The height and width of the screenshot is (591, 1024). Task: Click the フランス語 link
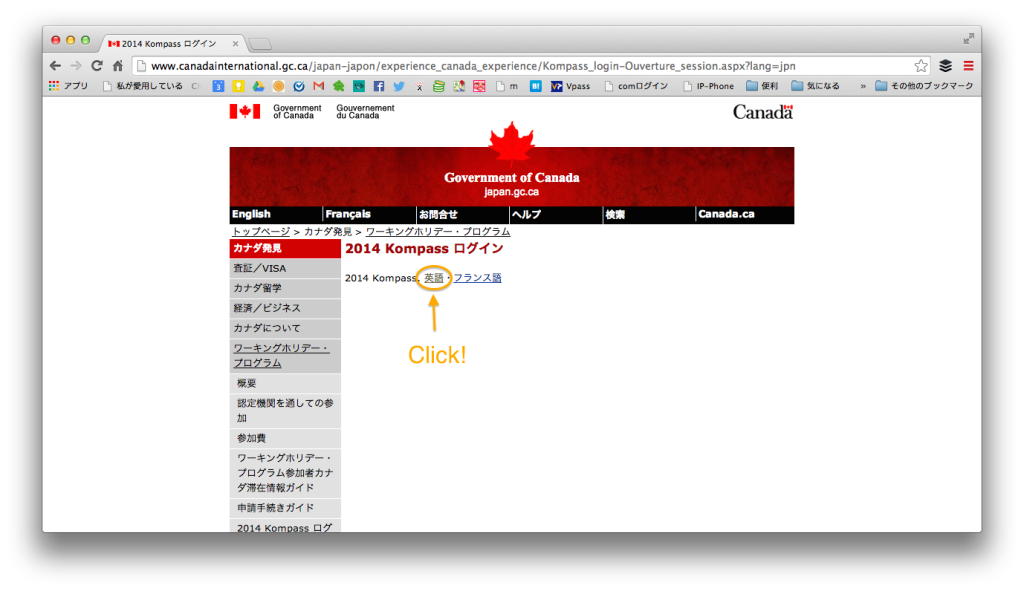tap(477, 277)
